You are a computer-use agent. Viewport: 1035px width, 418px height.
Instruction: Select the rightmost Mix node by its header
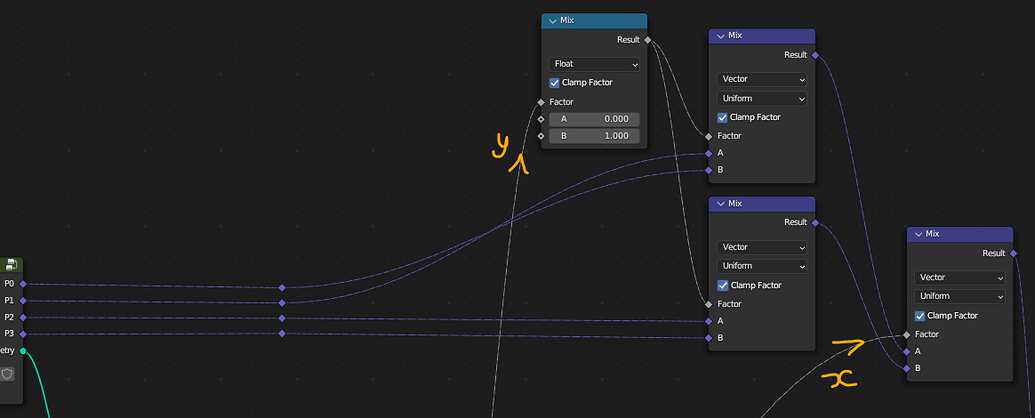960,234
